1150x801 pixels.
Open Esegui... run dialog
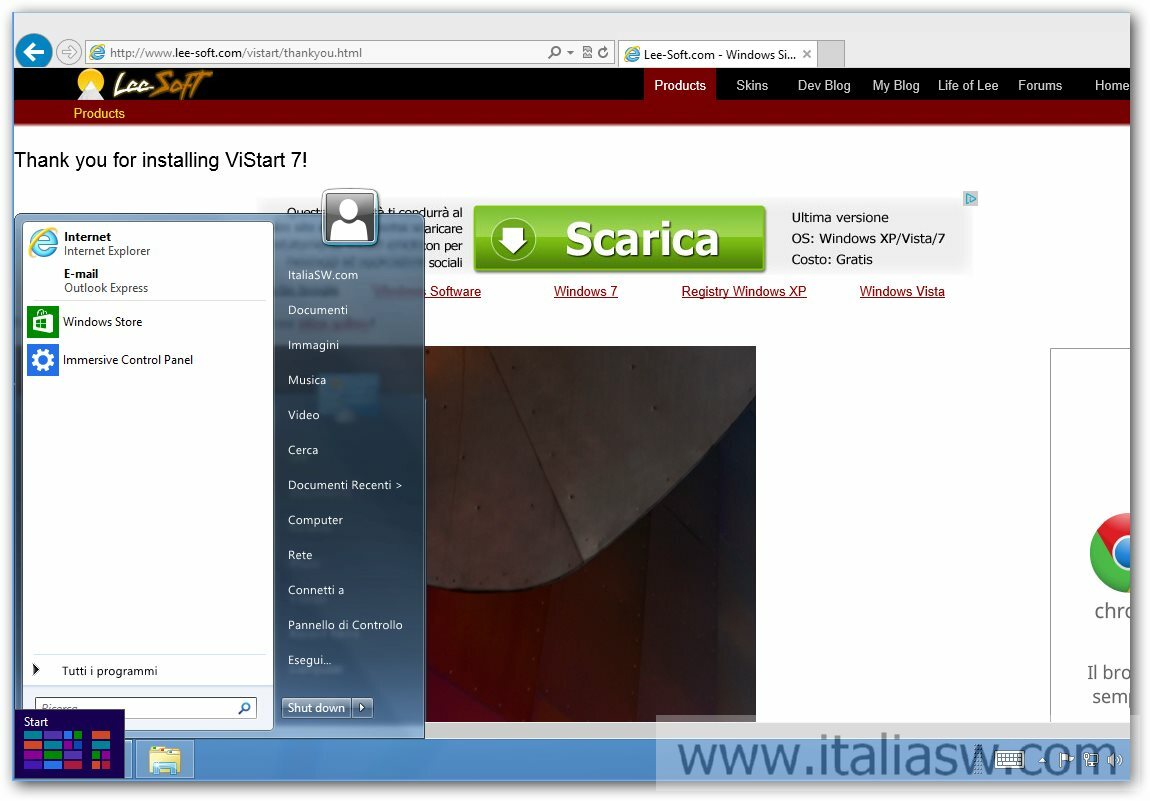[309, 660]
